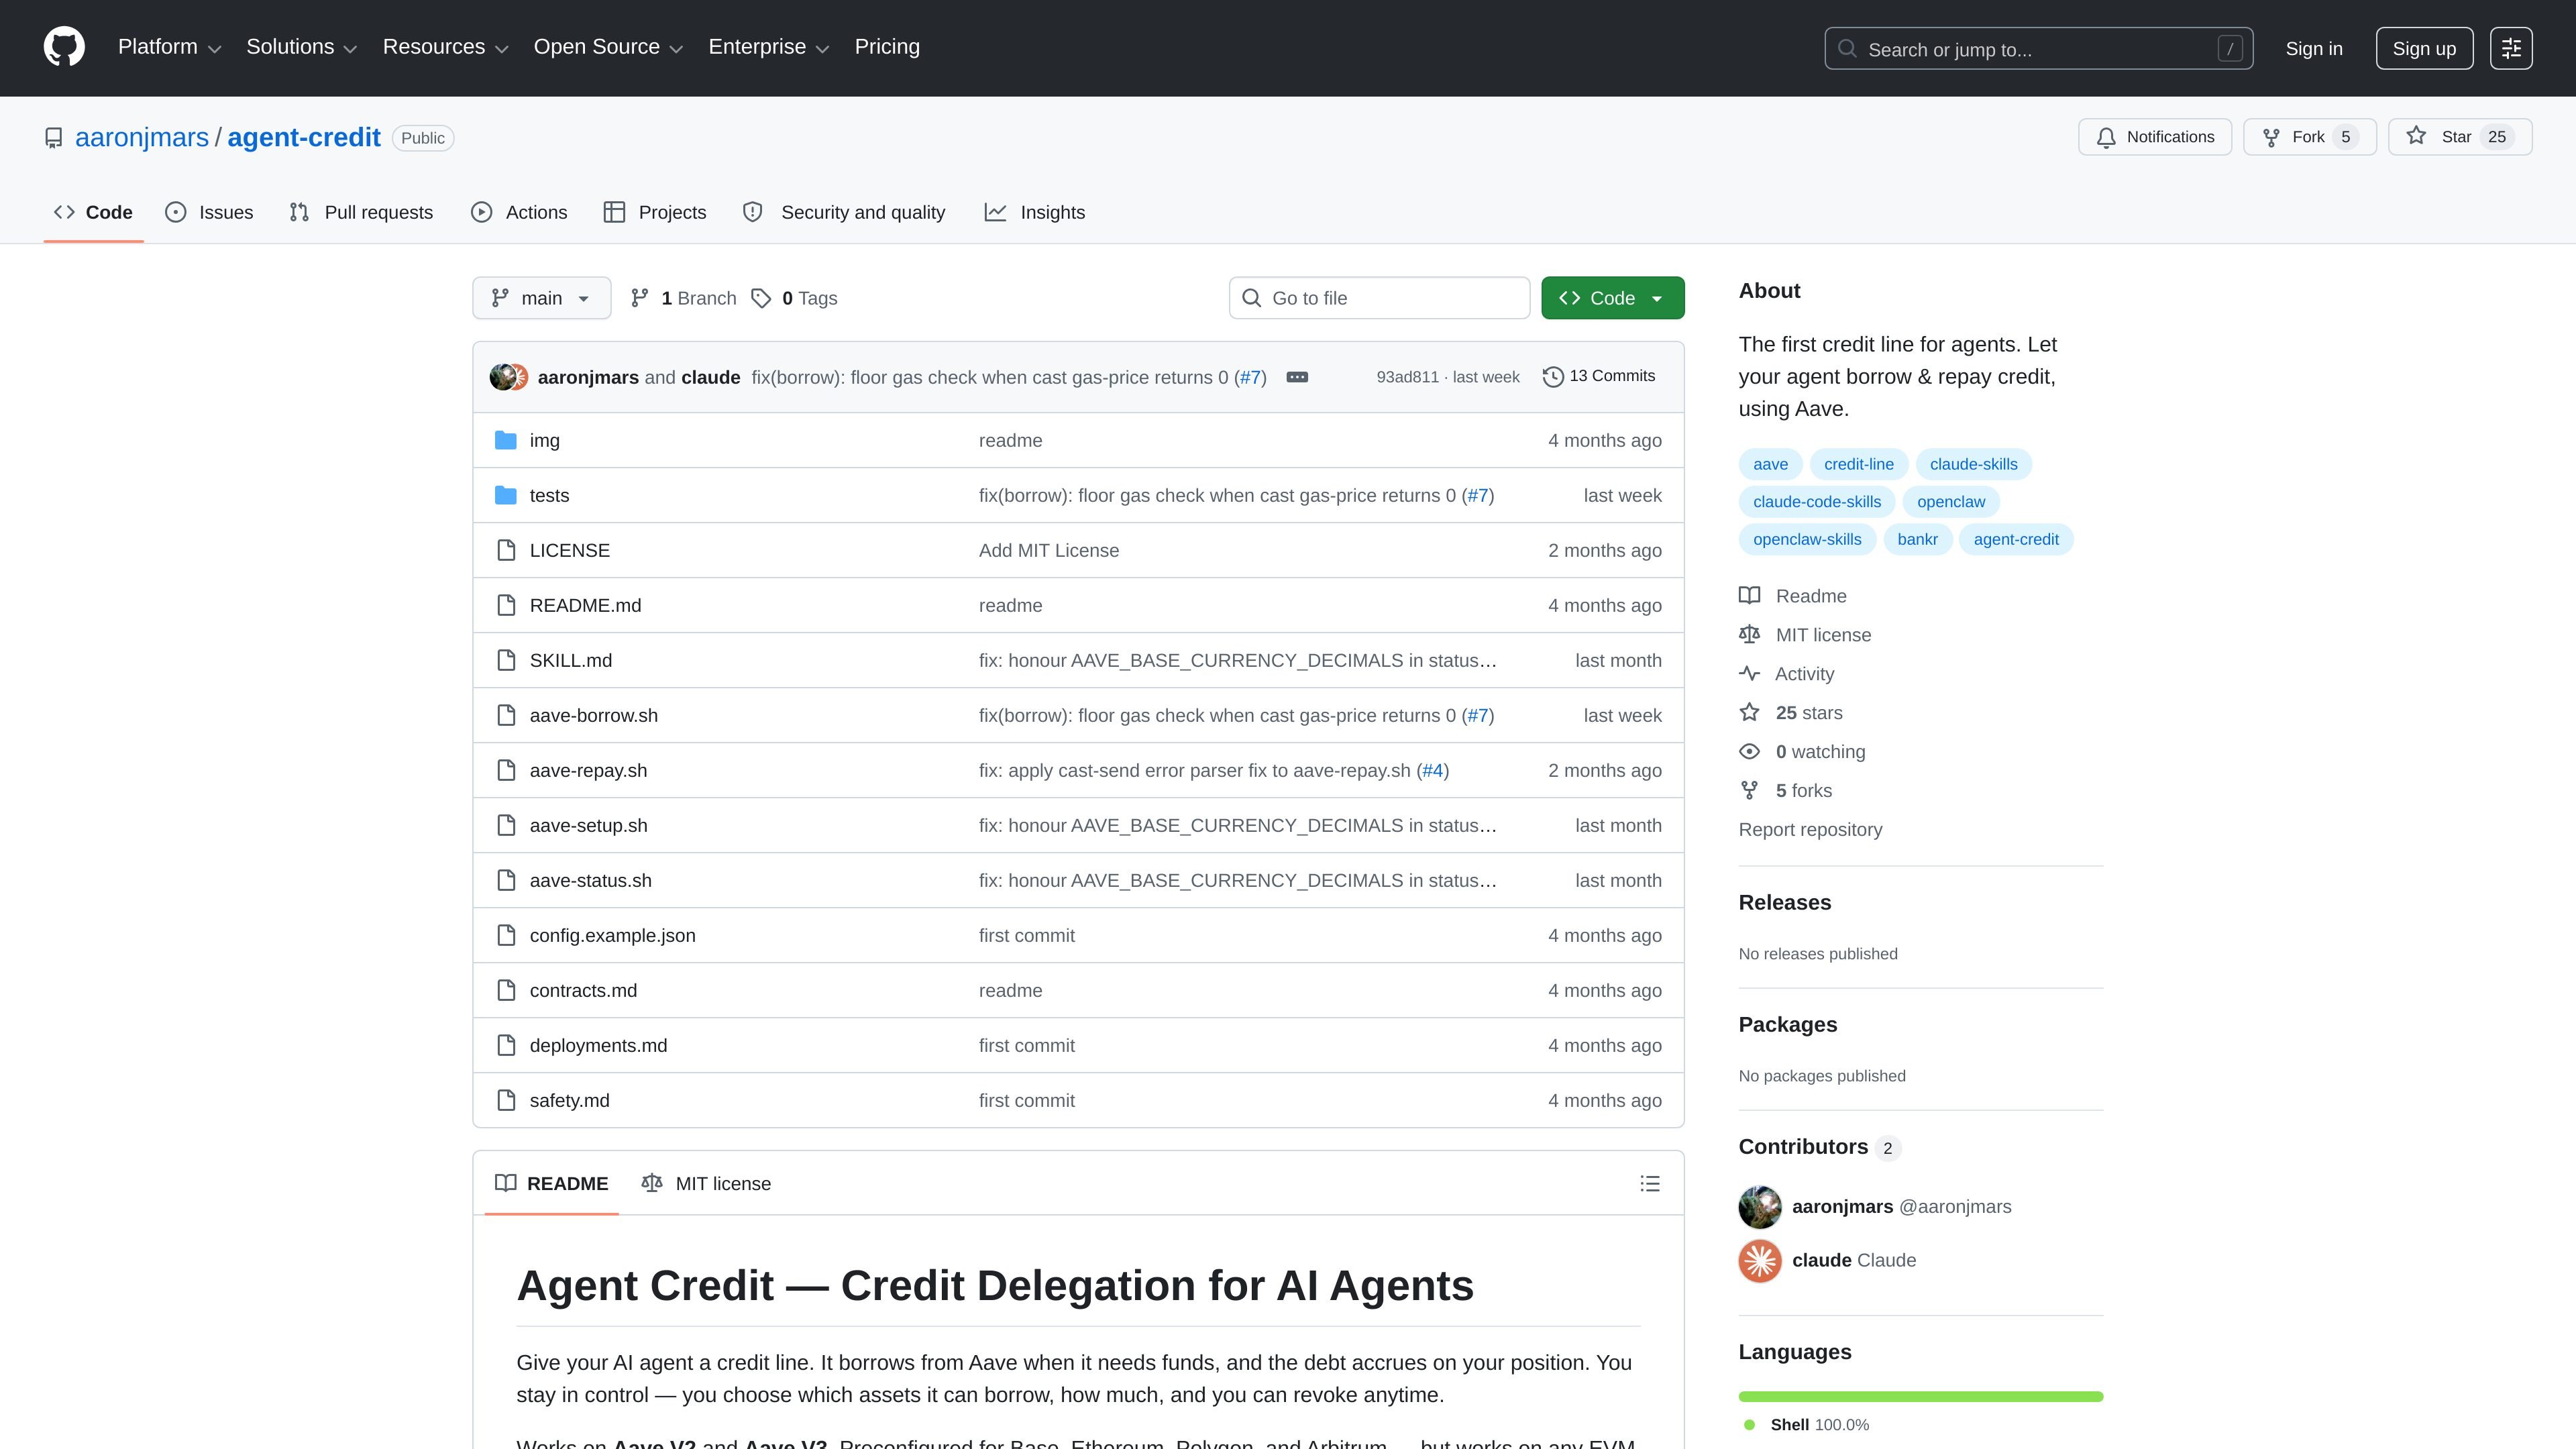Select the MIT license tab in README
The width and height of the screenshot is (2576, 1449).
(x=706, y=1184)
